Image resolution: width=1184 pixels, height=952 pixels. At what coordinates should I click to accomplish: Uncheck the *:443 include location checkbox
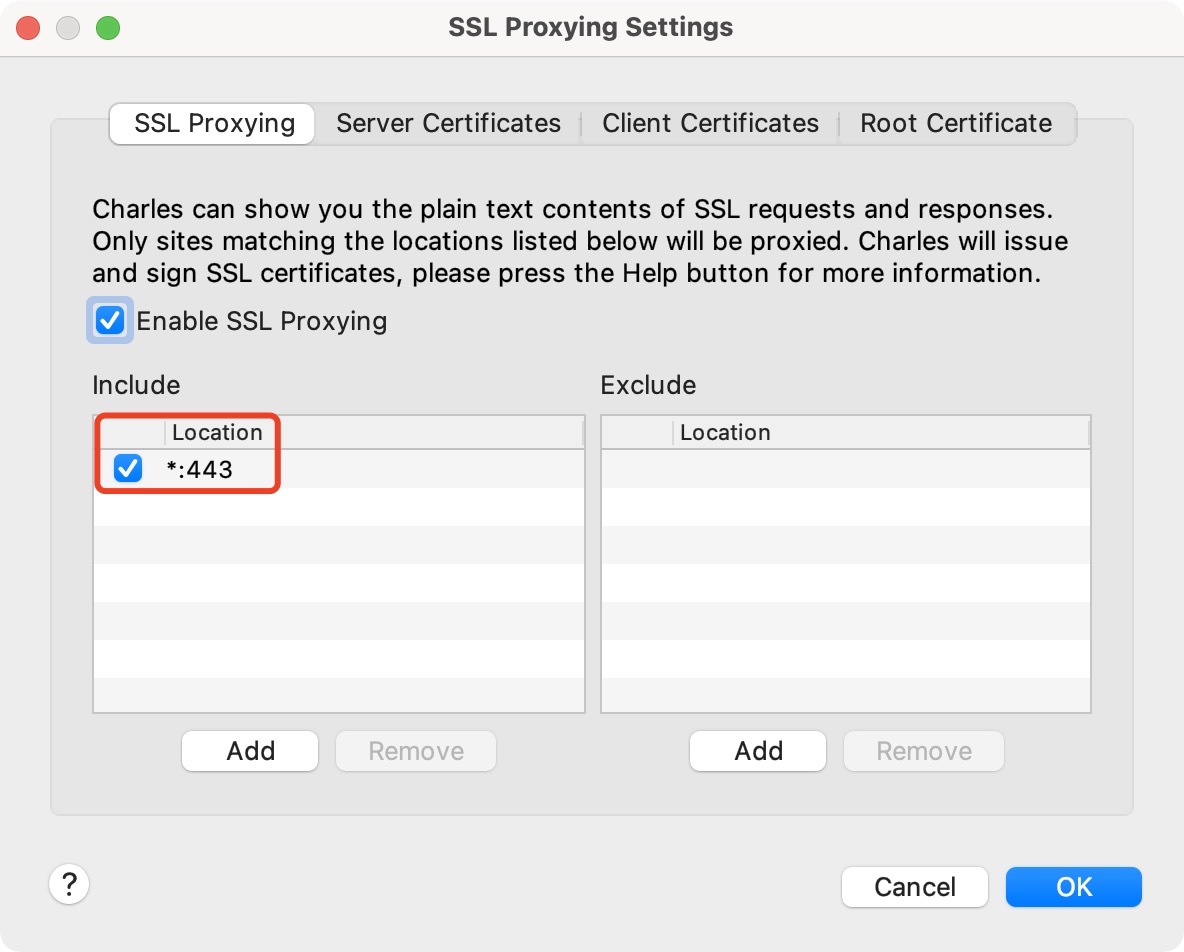[128, 468]
